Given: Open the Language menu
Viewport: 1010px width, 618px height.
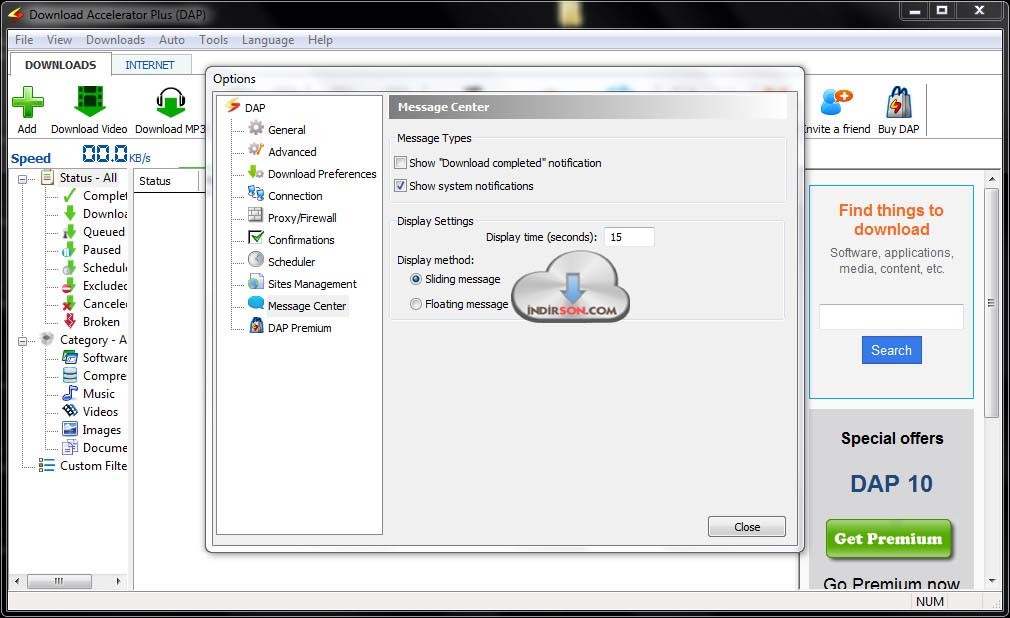Looking at the screenshot, I should click(x=268, y=40).
